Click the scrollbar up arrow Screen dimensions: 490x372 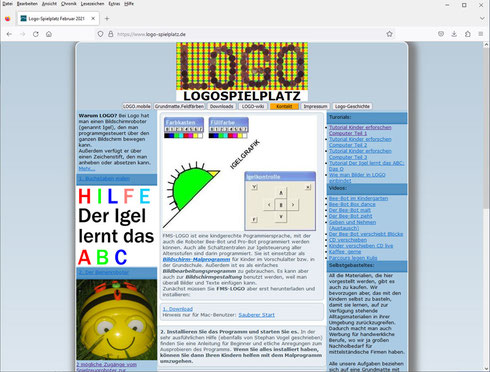pyautogui.click(x=486, y=45)
